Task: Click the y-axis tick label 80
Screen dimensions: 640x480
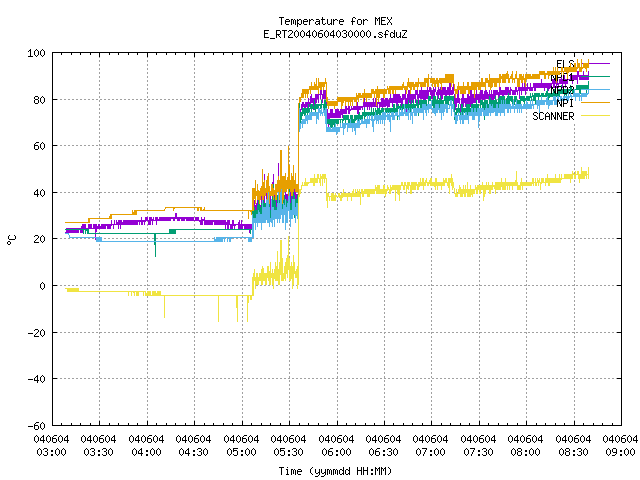Action: coord(40,100)
